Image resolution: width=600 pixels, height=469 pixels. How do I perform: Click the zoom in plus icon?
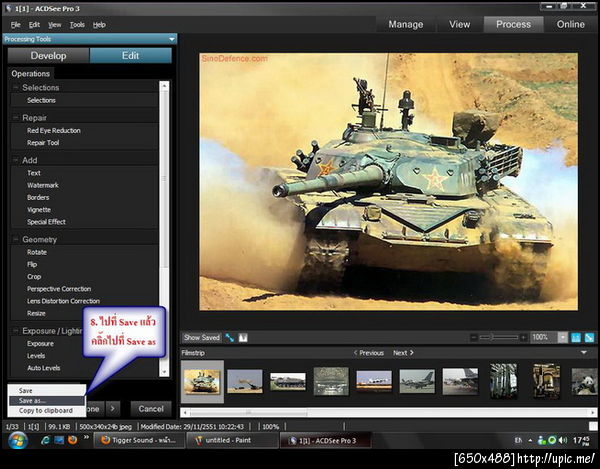click(x=523, y=337)
